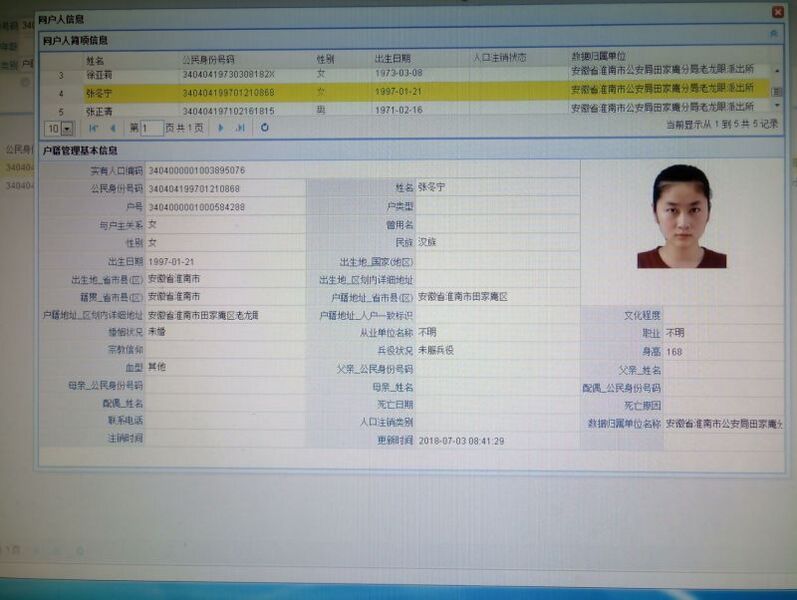The width and height of the screenshot is (797, 600).
Task: Click the form's 出生日期 field showing 1997-01-21
Action: (226, 261)
